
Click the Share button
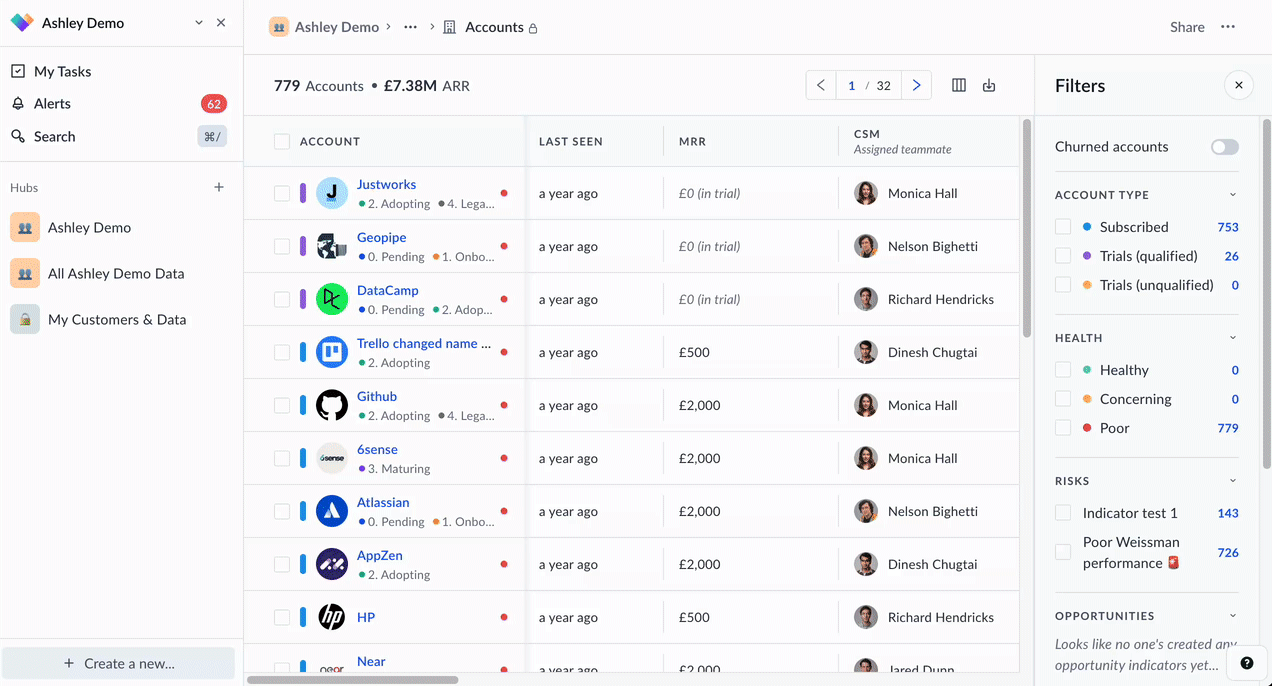click(1187, 27)
